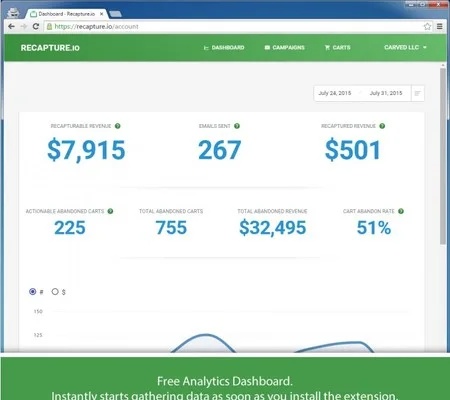Expand the Carved LLC account dropdown

(x=405, y=47)
